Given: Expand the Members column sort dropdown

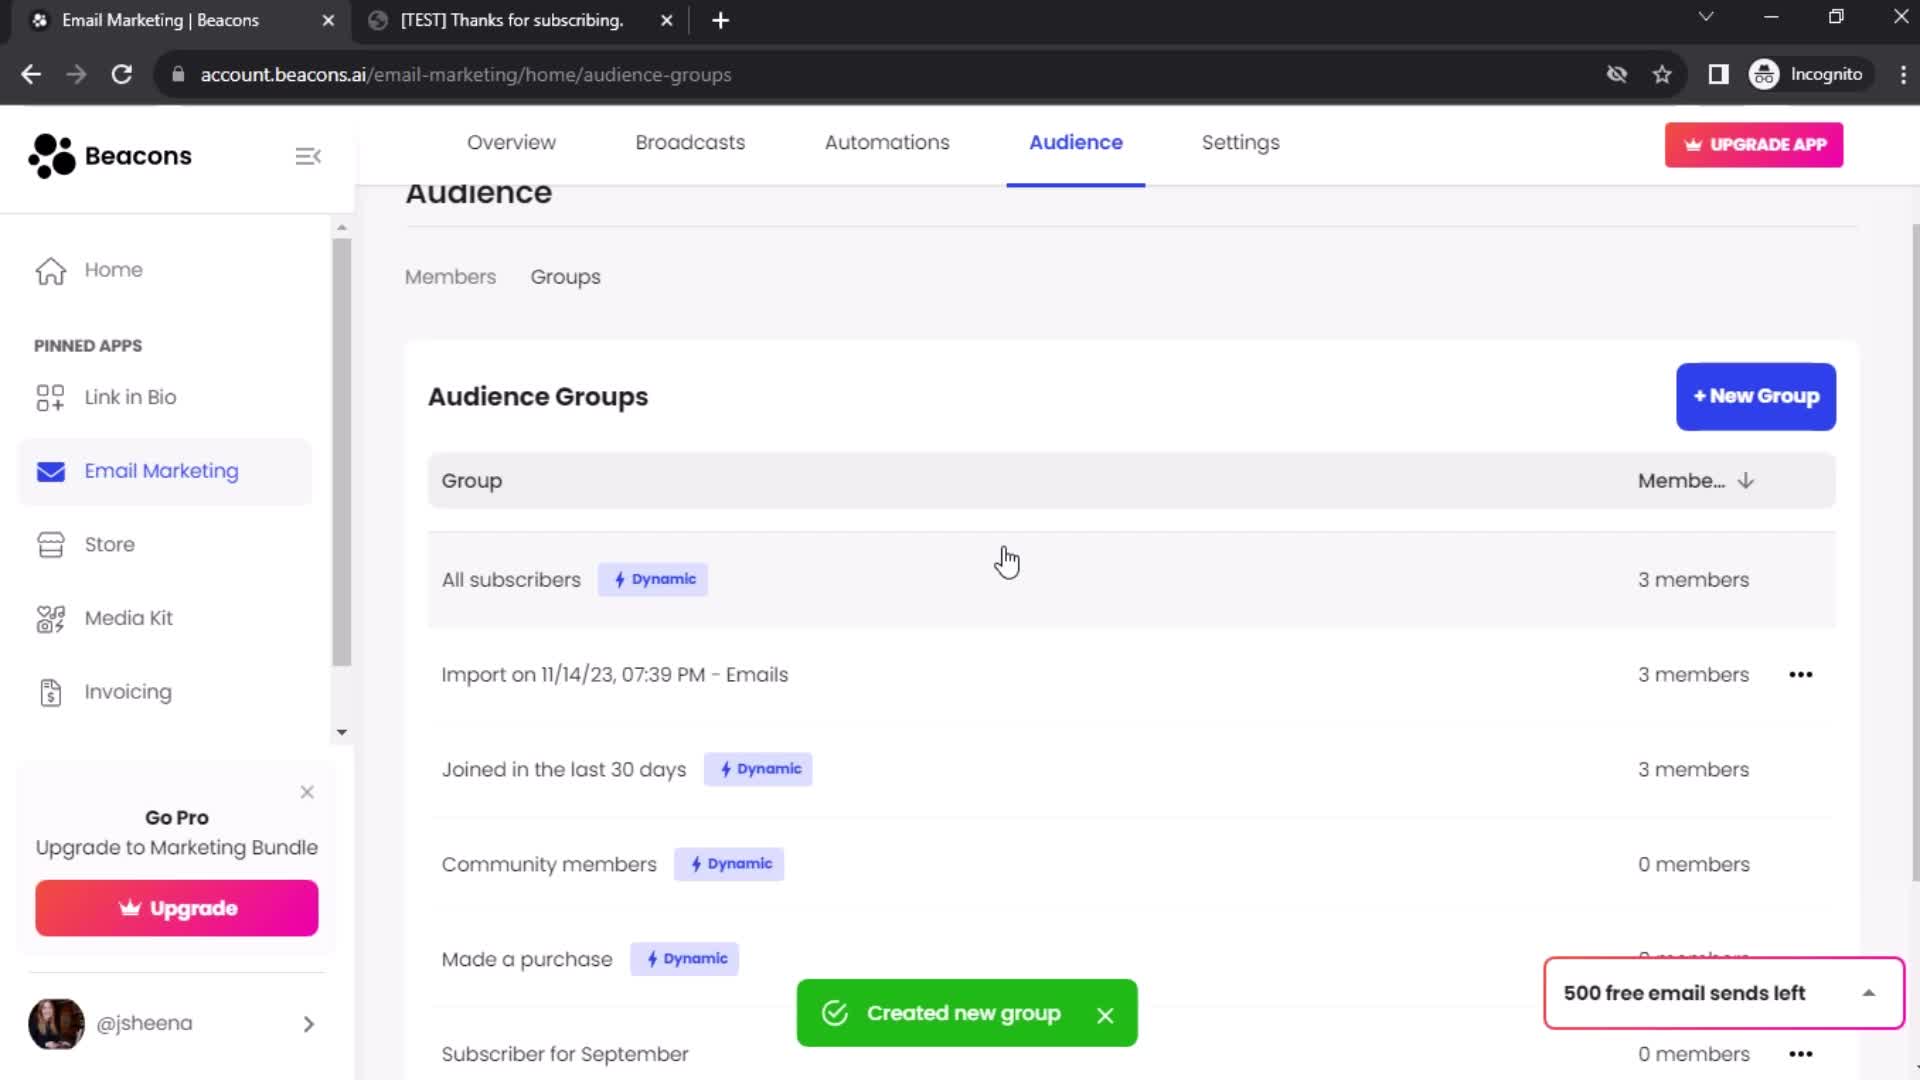Looking at the screenshot, I should [1746, 480].
